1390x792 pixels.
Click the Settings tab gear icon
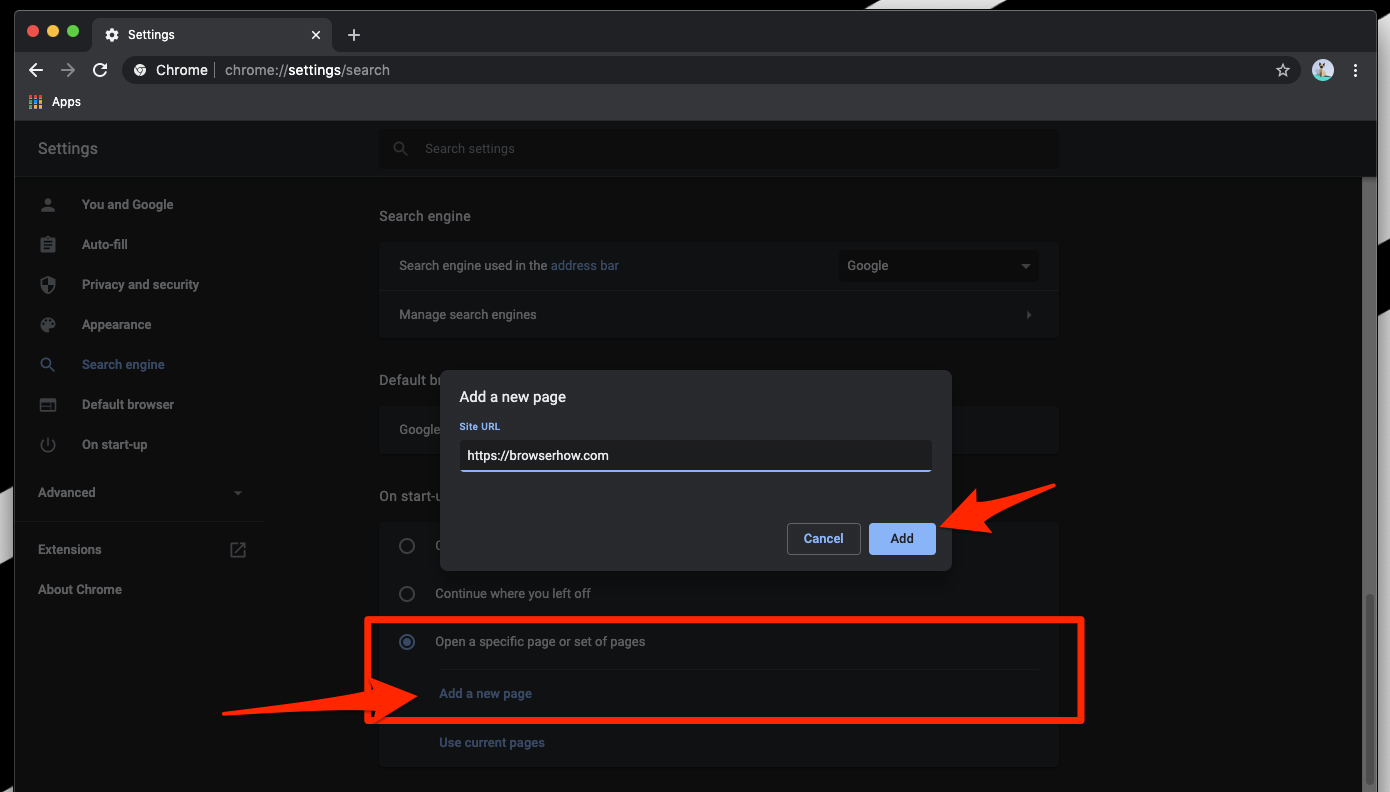click(x=112, y=35)
